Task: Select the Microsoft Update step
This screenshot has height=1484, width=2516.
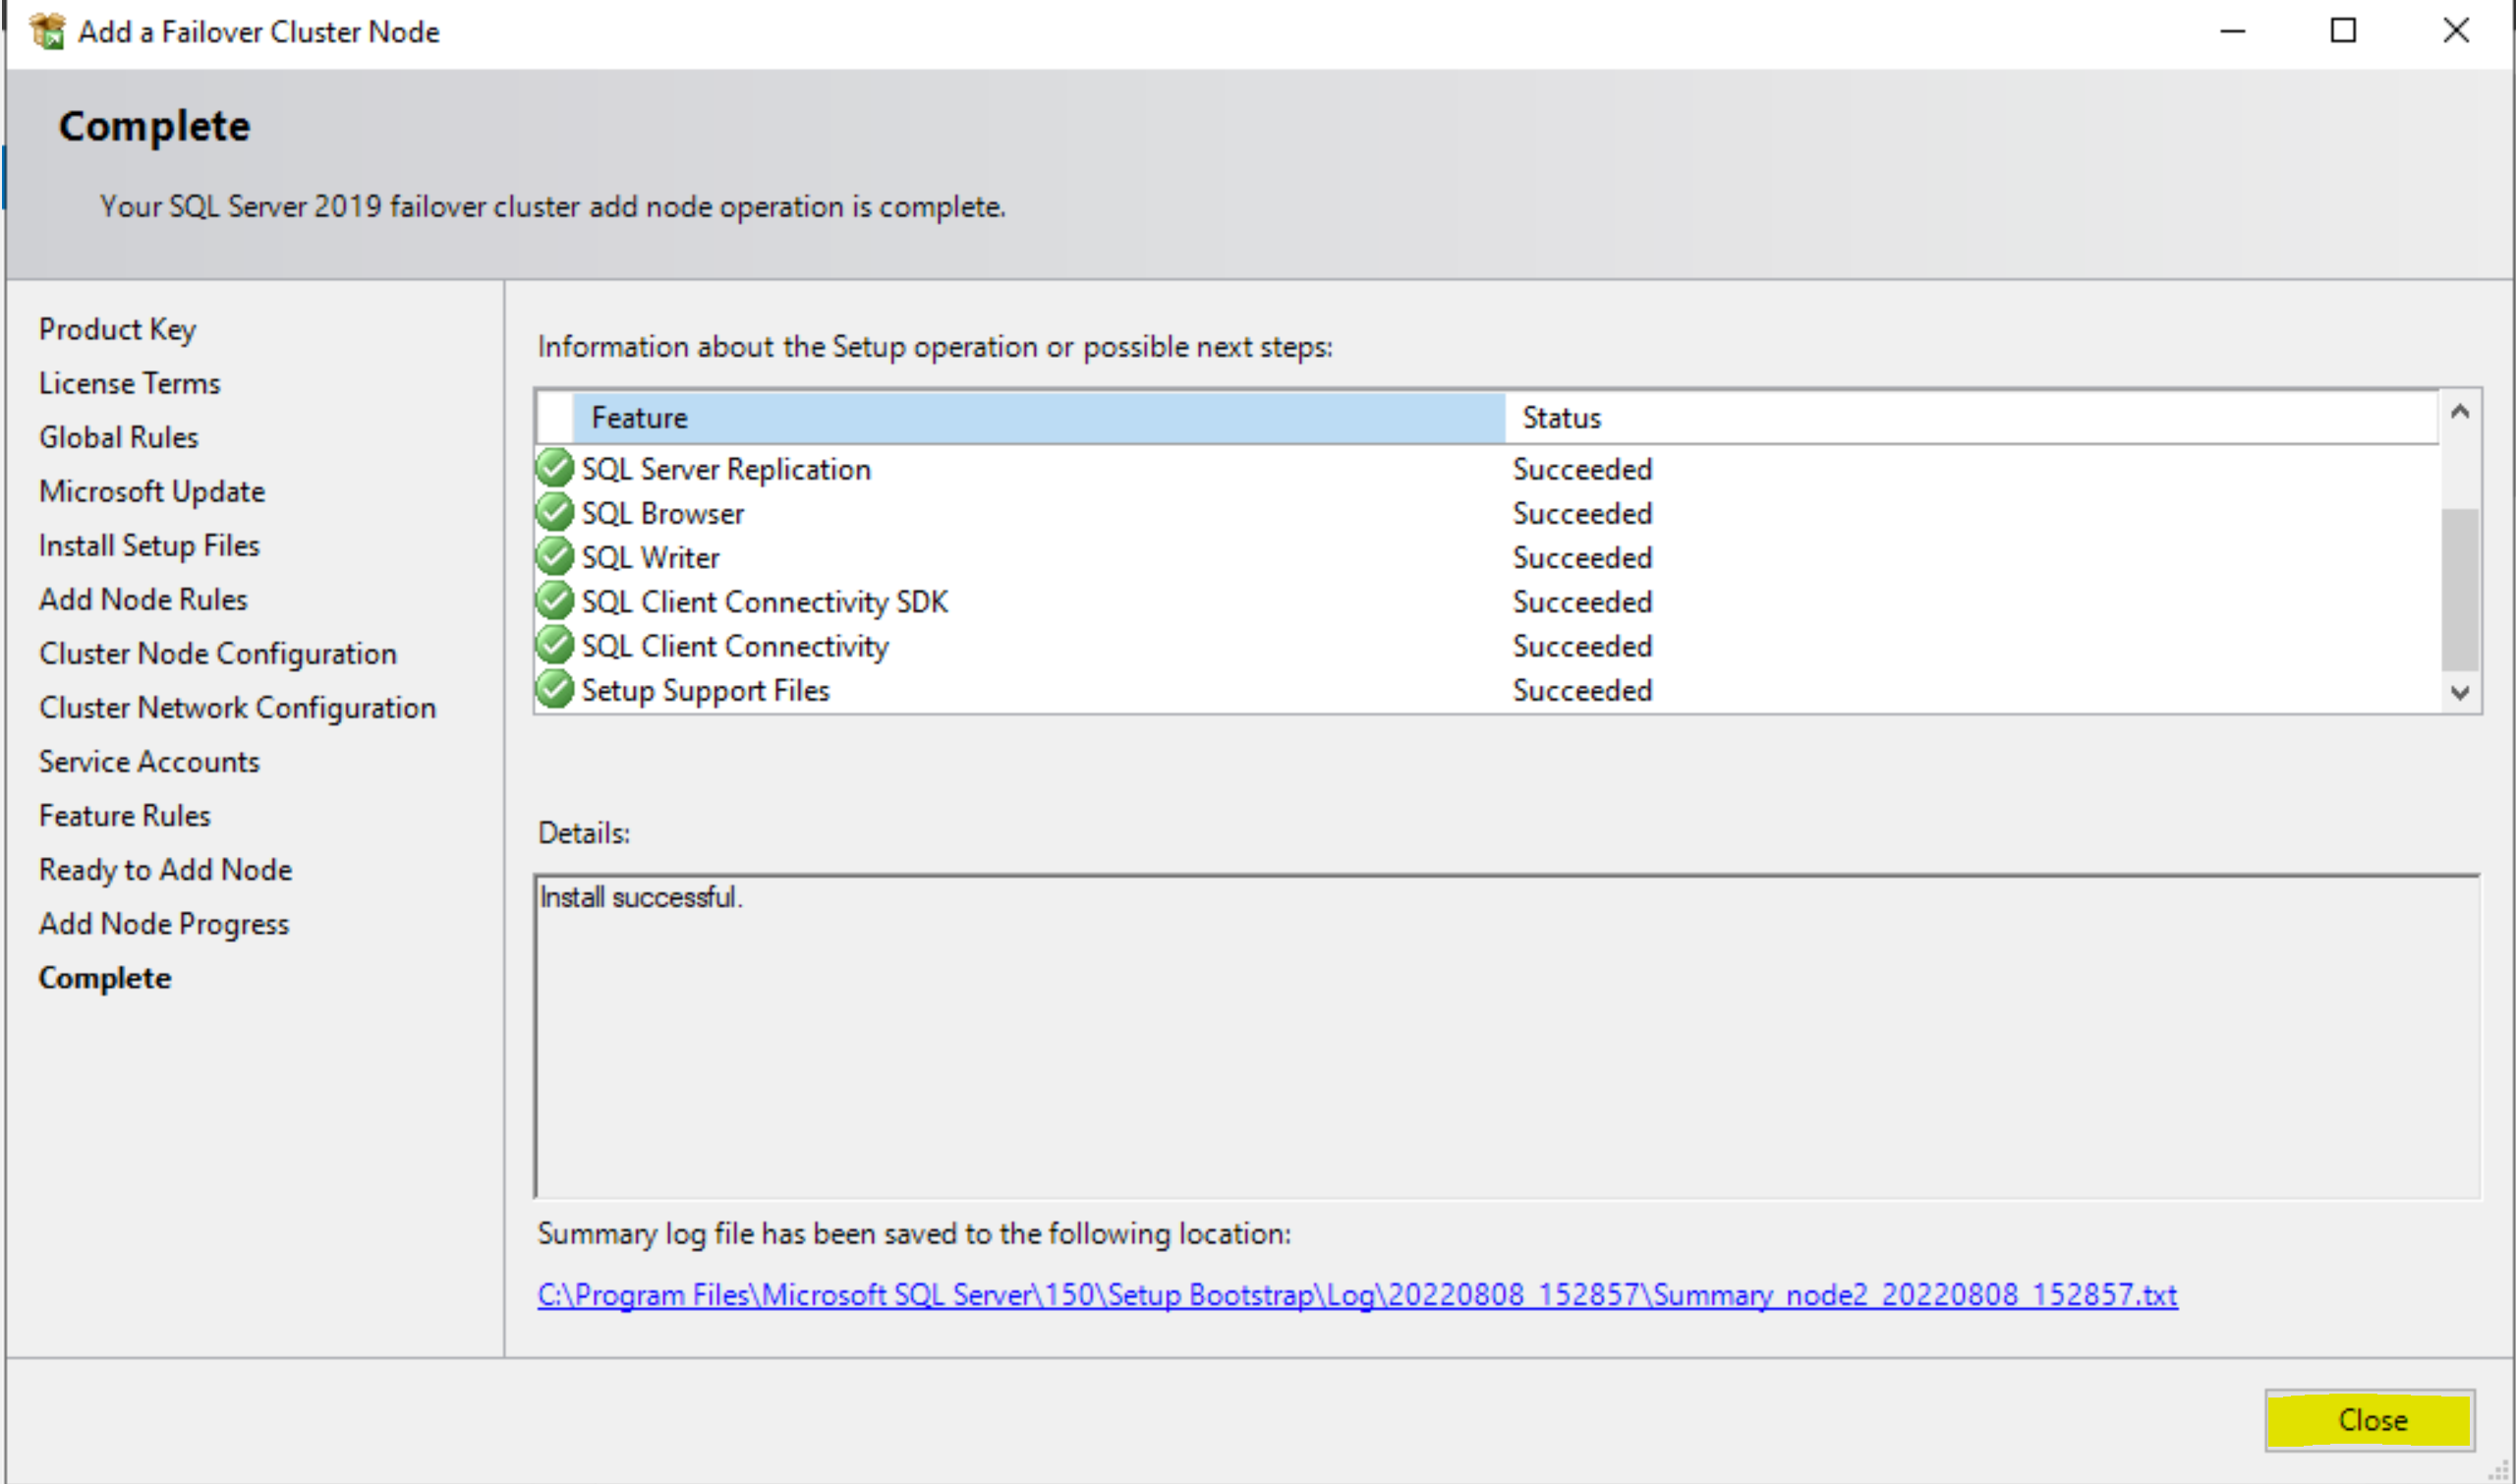Action: [x=152, y=491]
